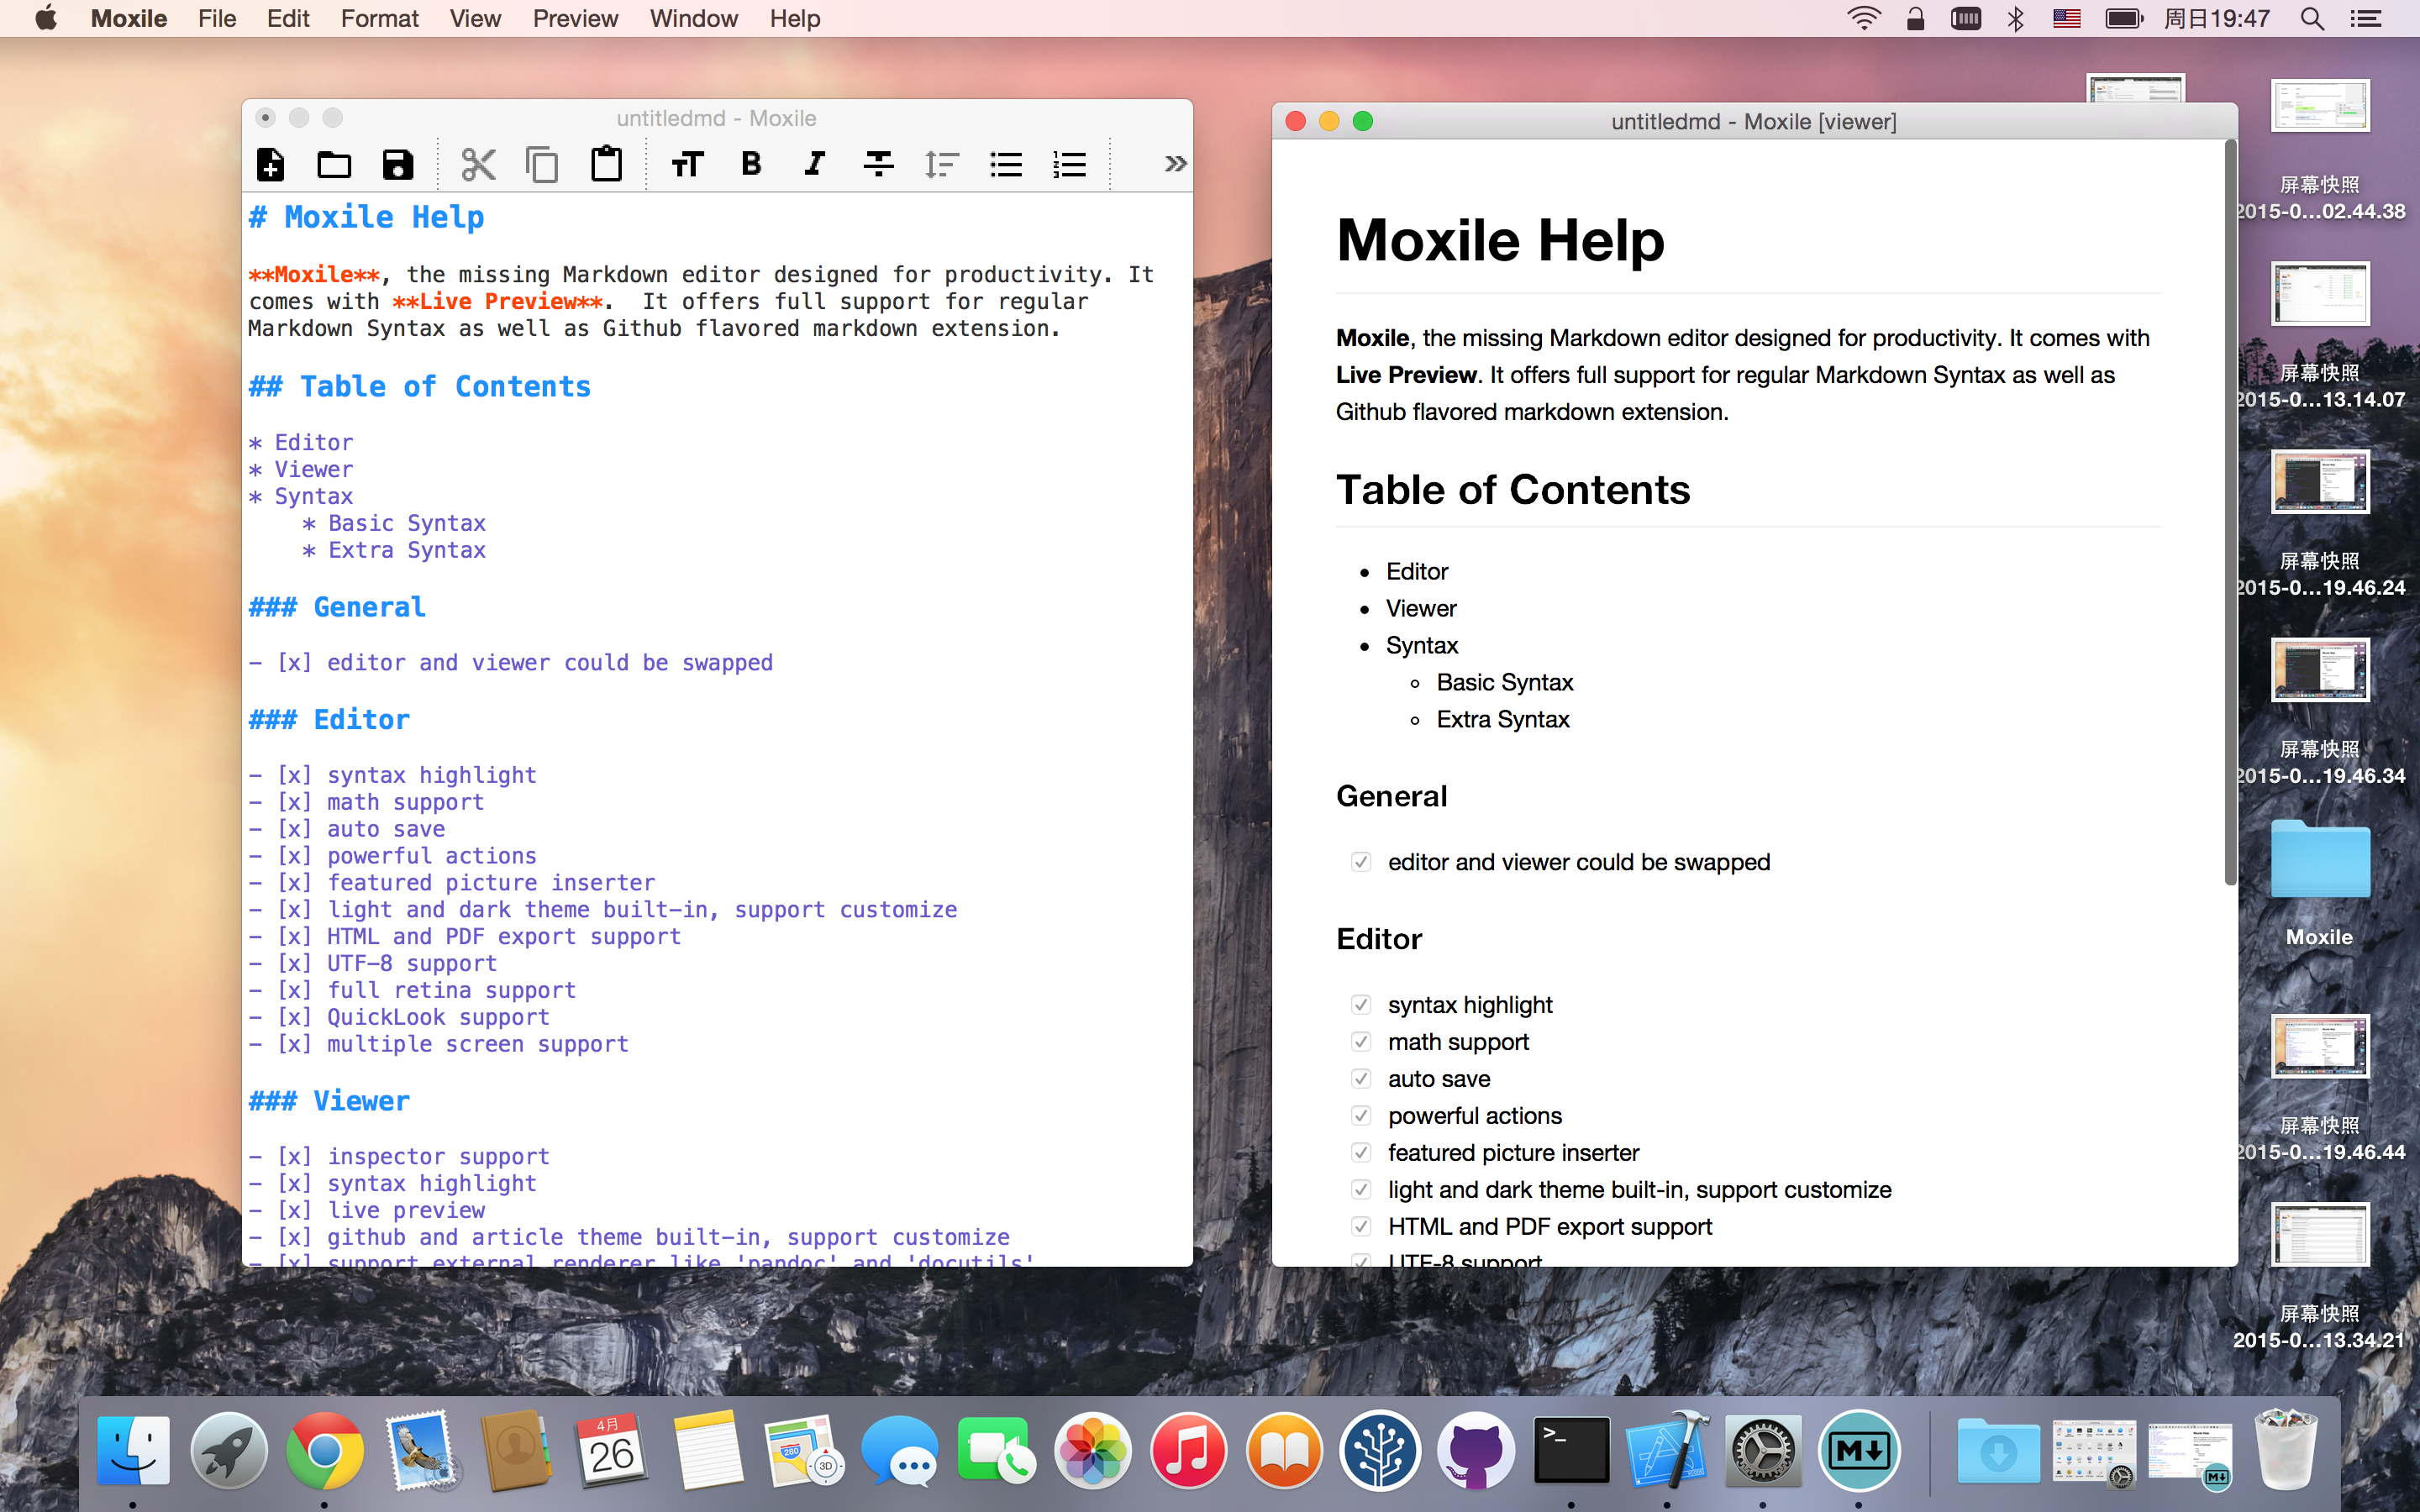Click 'Extra Syntax' item in viewer
The width and height of the screenshot is (2420, 1512).
point(1503,719)
